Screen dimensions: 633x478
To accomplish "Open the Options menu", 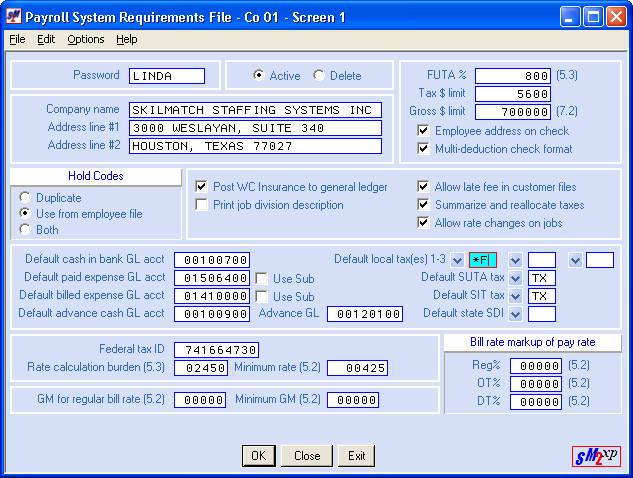I will [86, 39].
